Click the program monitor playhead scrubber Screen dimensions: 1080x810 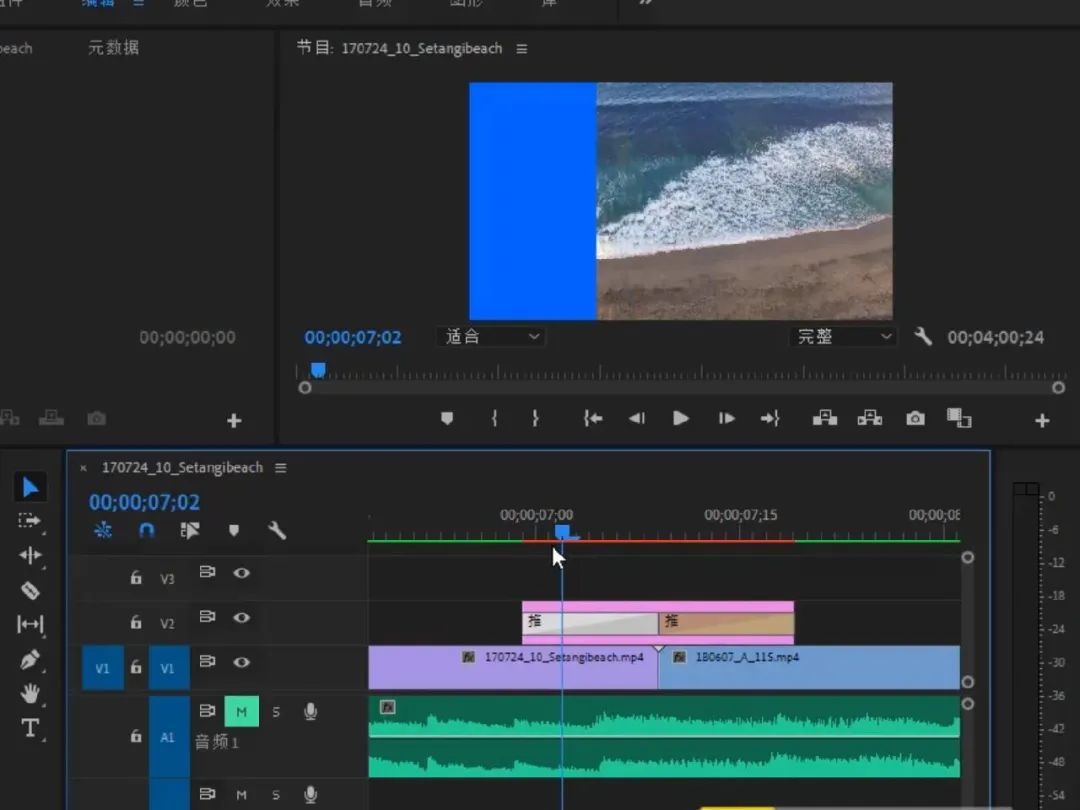pos(318,370)
